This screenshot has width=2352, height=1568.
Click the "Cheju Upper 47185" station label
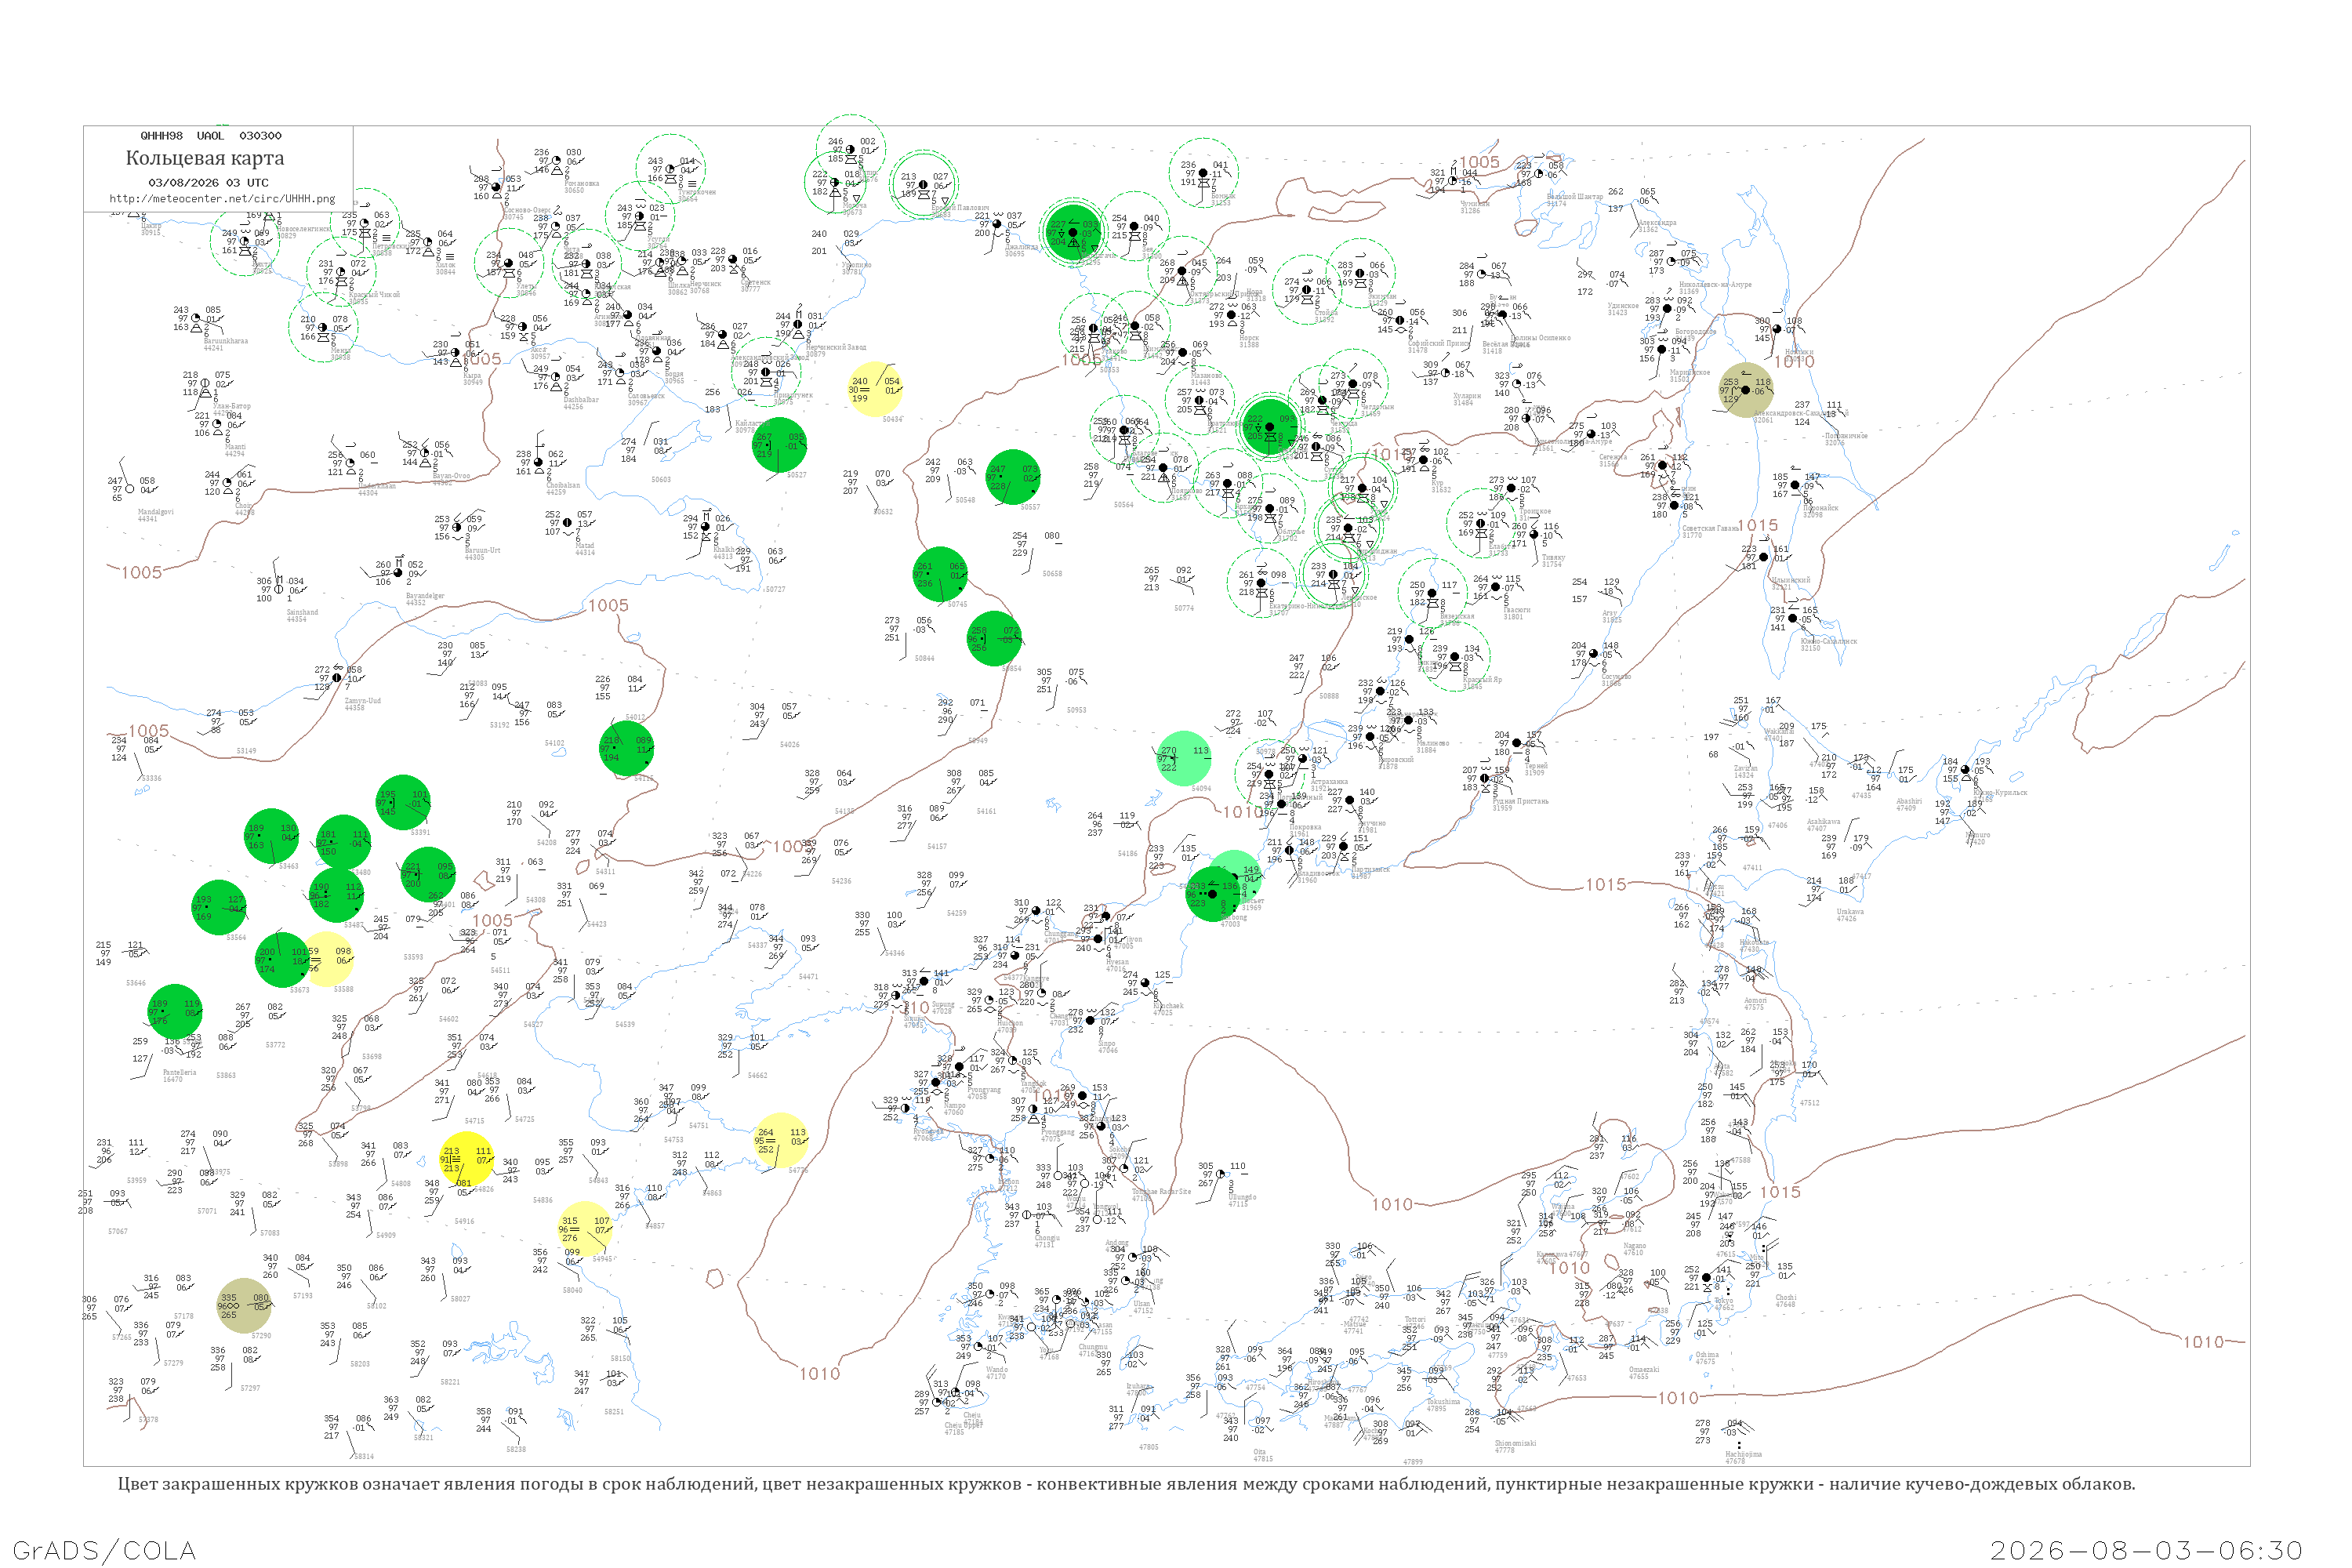pos(964,1429)
